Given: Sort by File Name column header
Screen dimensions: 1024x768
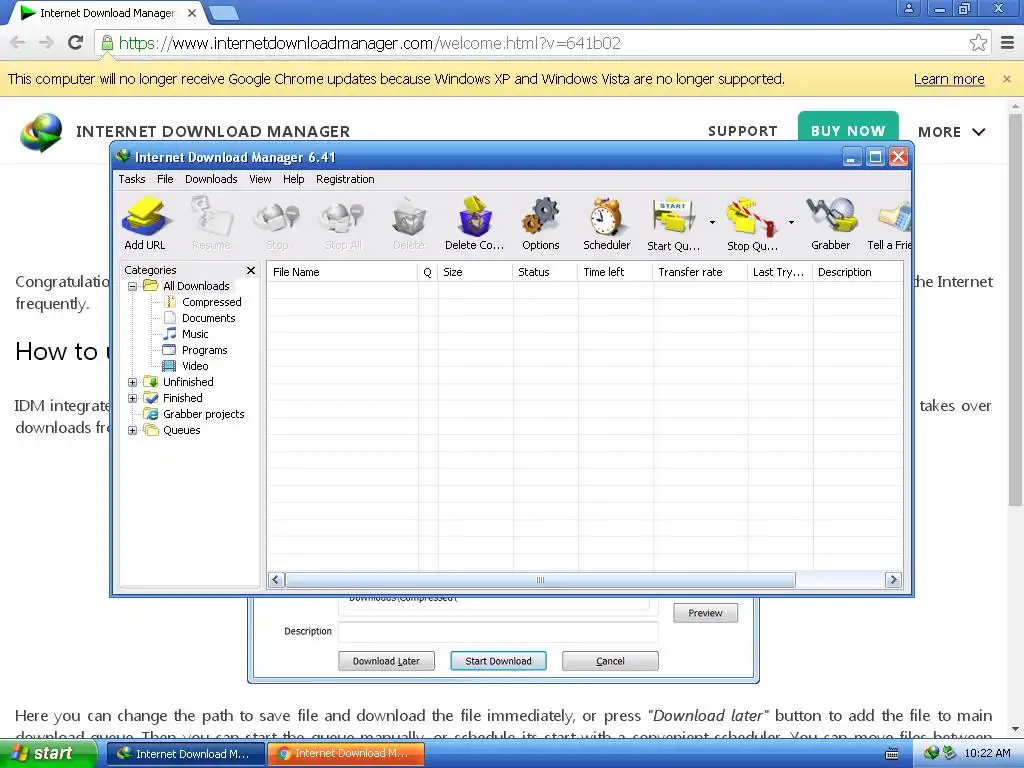Looking at the screenshot, I should click(342, 272).
